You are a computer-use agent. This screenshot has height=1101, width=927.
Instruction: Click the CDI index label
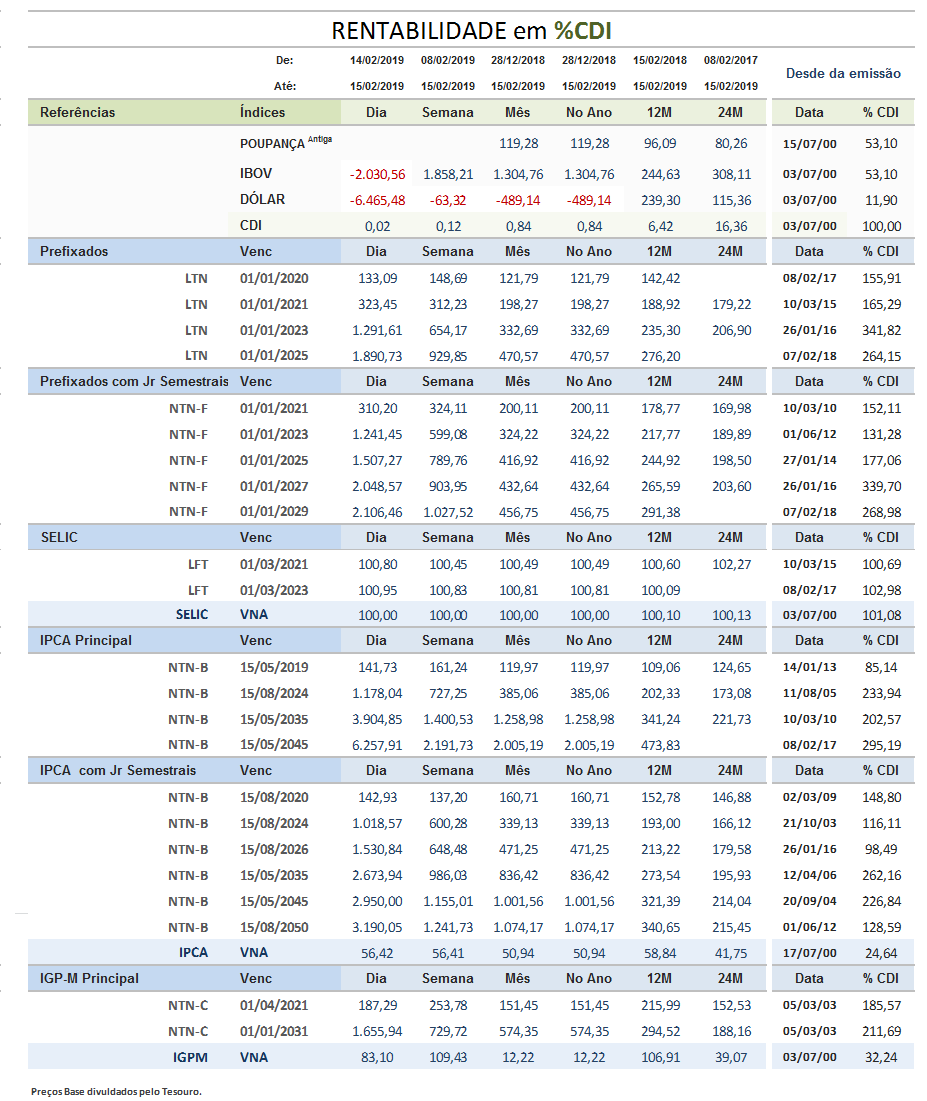click(x=251, y=225)
